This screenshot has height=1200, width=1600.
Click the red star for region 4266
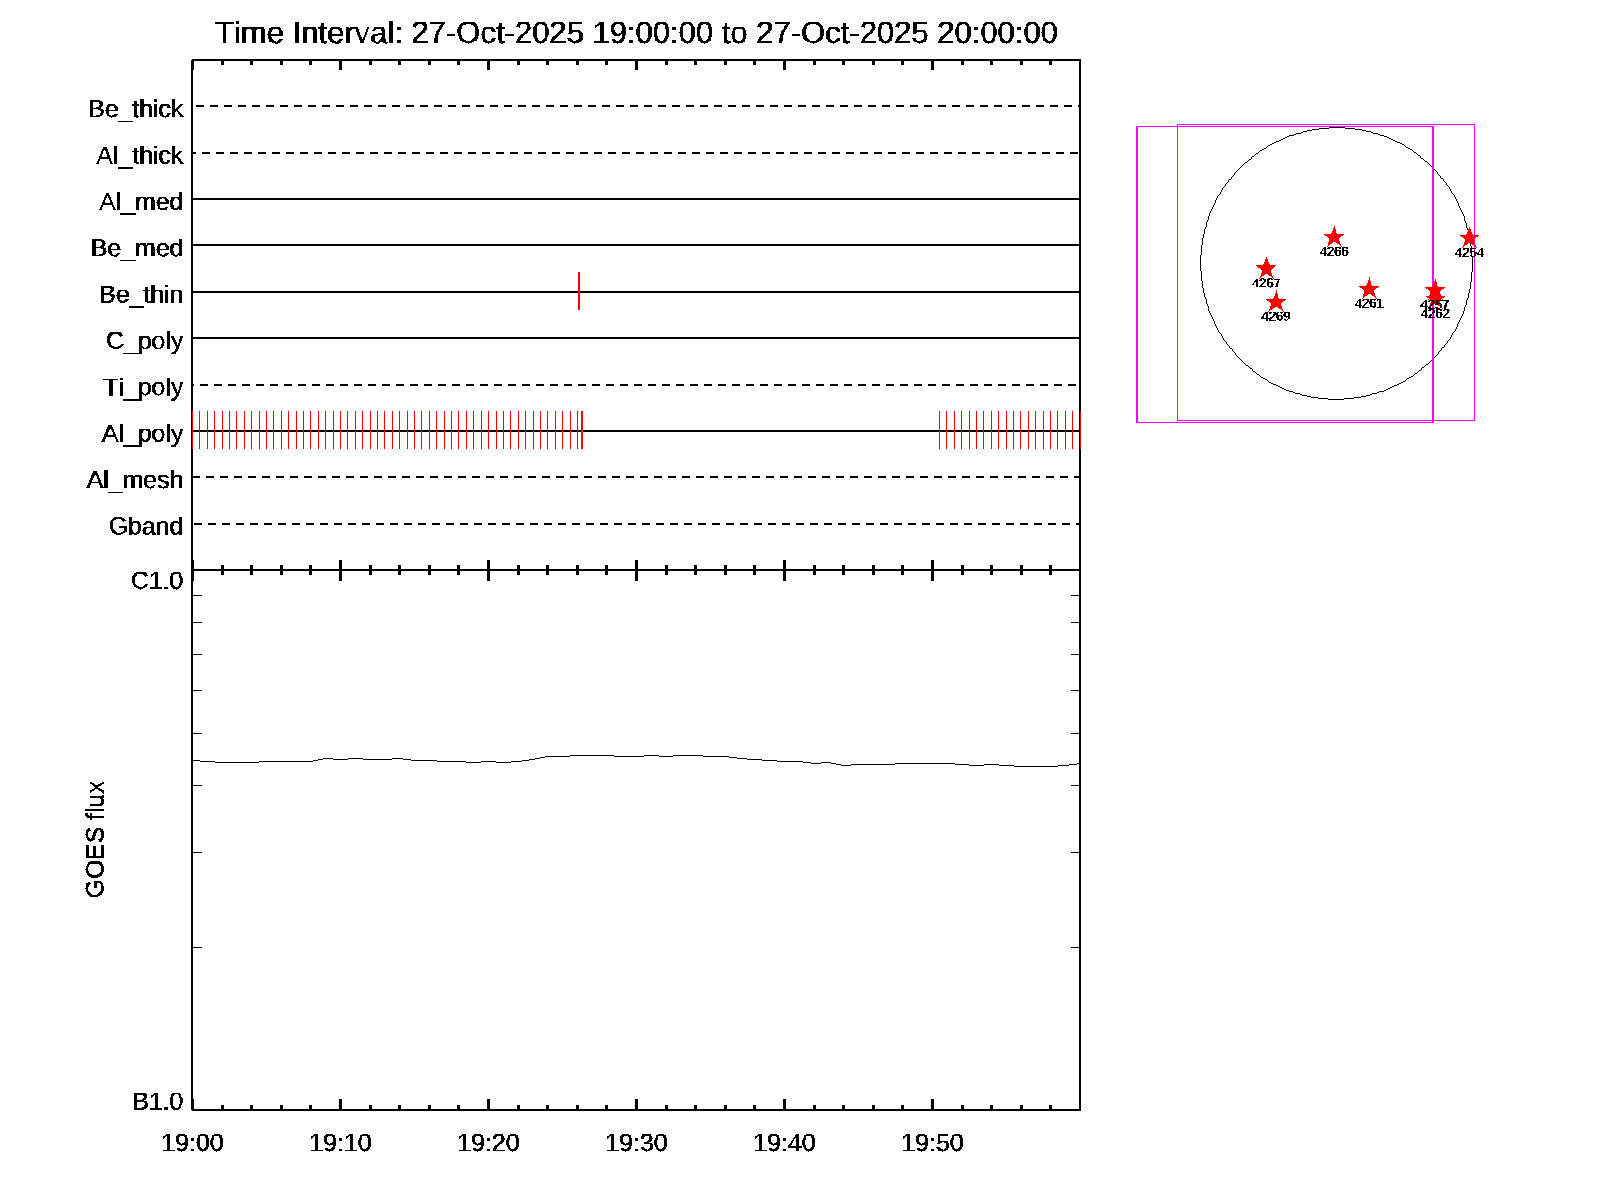(x=1333, y=237)
